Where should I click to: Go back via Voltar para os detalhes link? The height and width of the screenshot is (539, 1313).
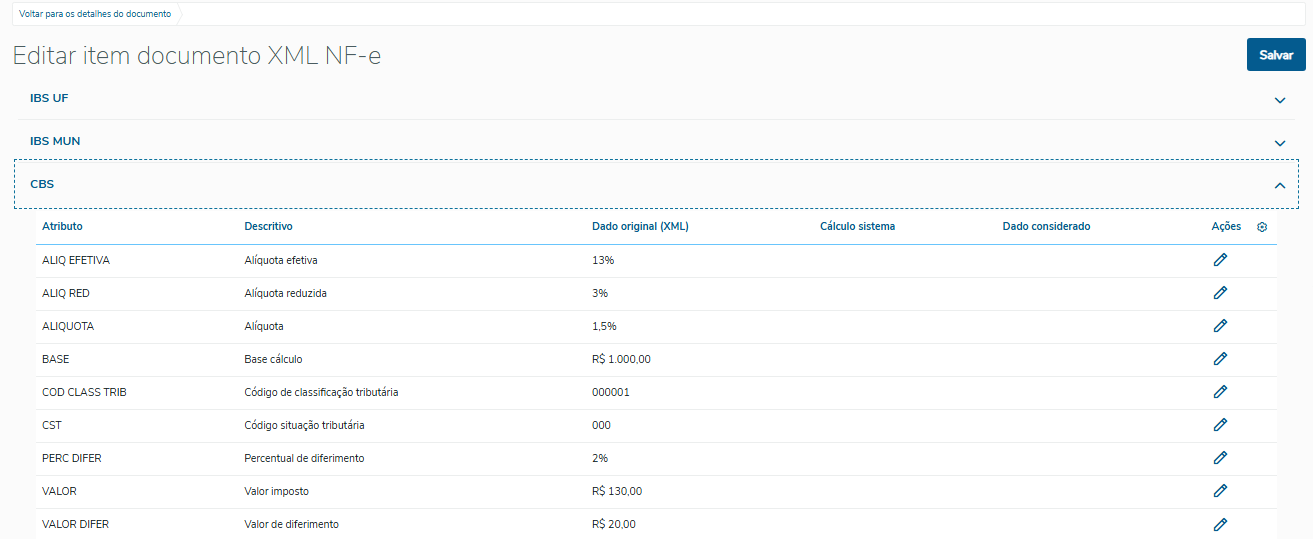click(95, 14)
